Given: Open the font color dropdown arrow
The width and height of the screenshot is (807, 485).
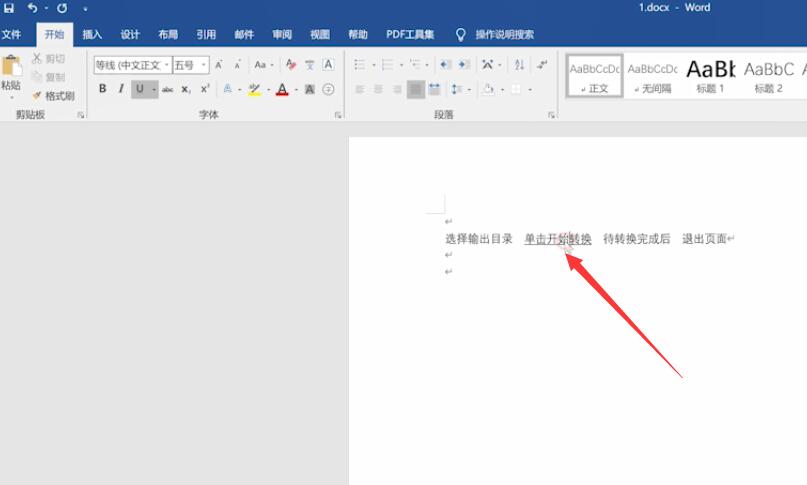Looking at the screenshot, I should 296,90.
